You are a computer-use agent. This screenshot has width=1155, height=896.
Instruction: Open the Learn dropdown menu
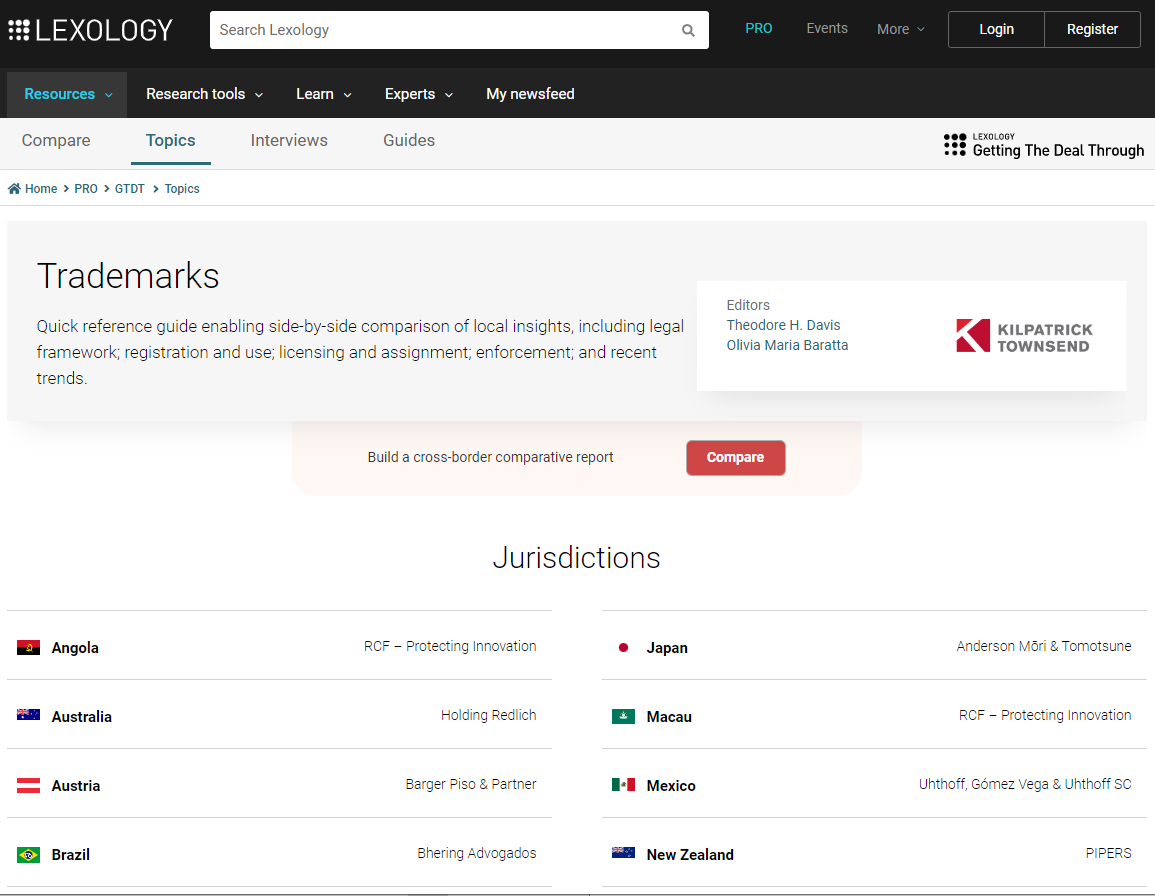click(323, 94)
